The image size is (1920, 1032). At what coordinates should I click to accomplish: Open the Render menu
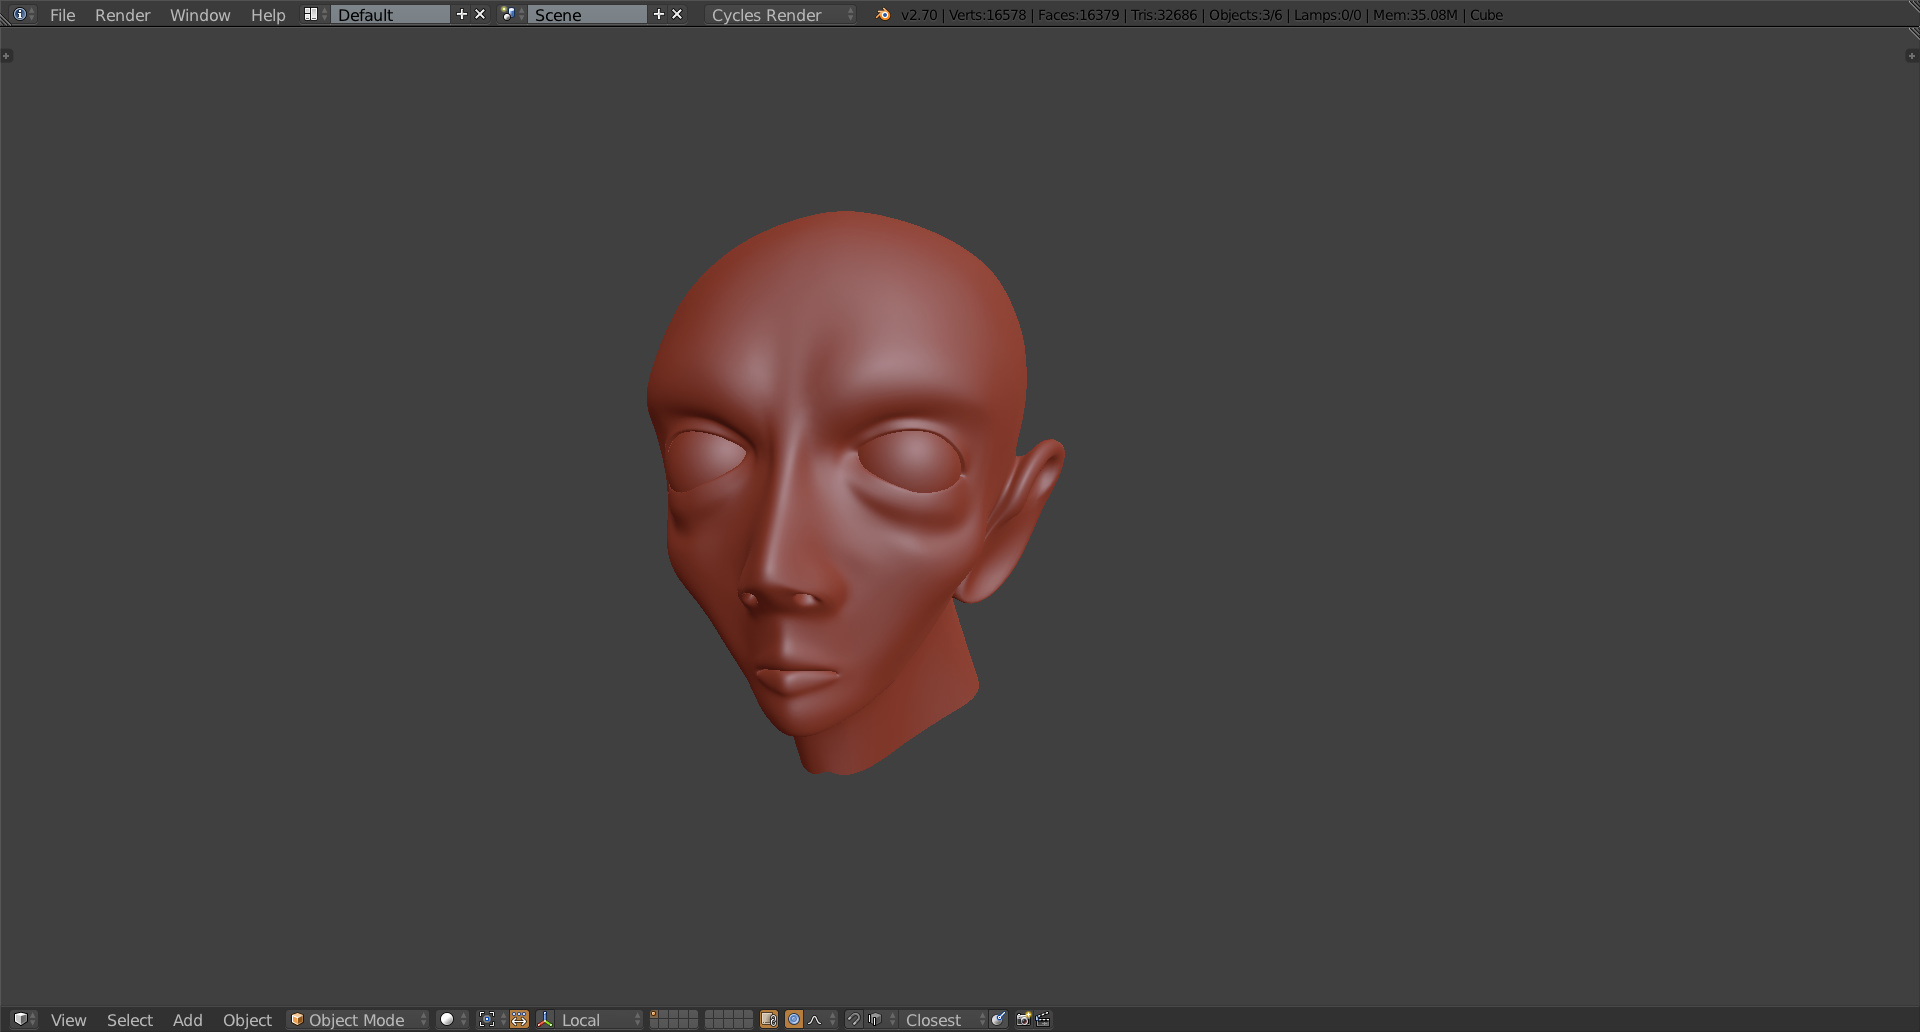tap(122, 15)
